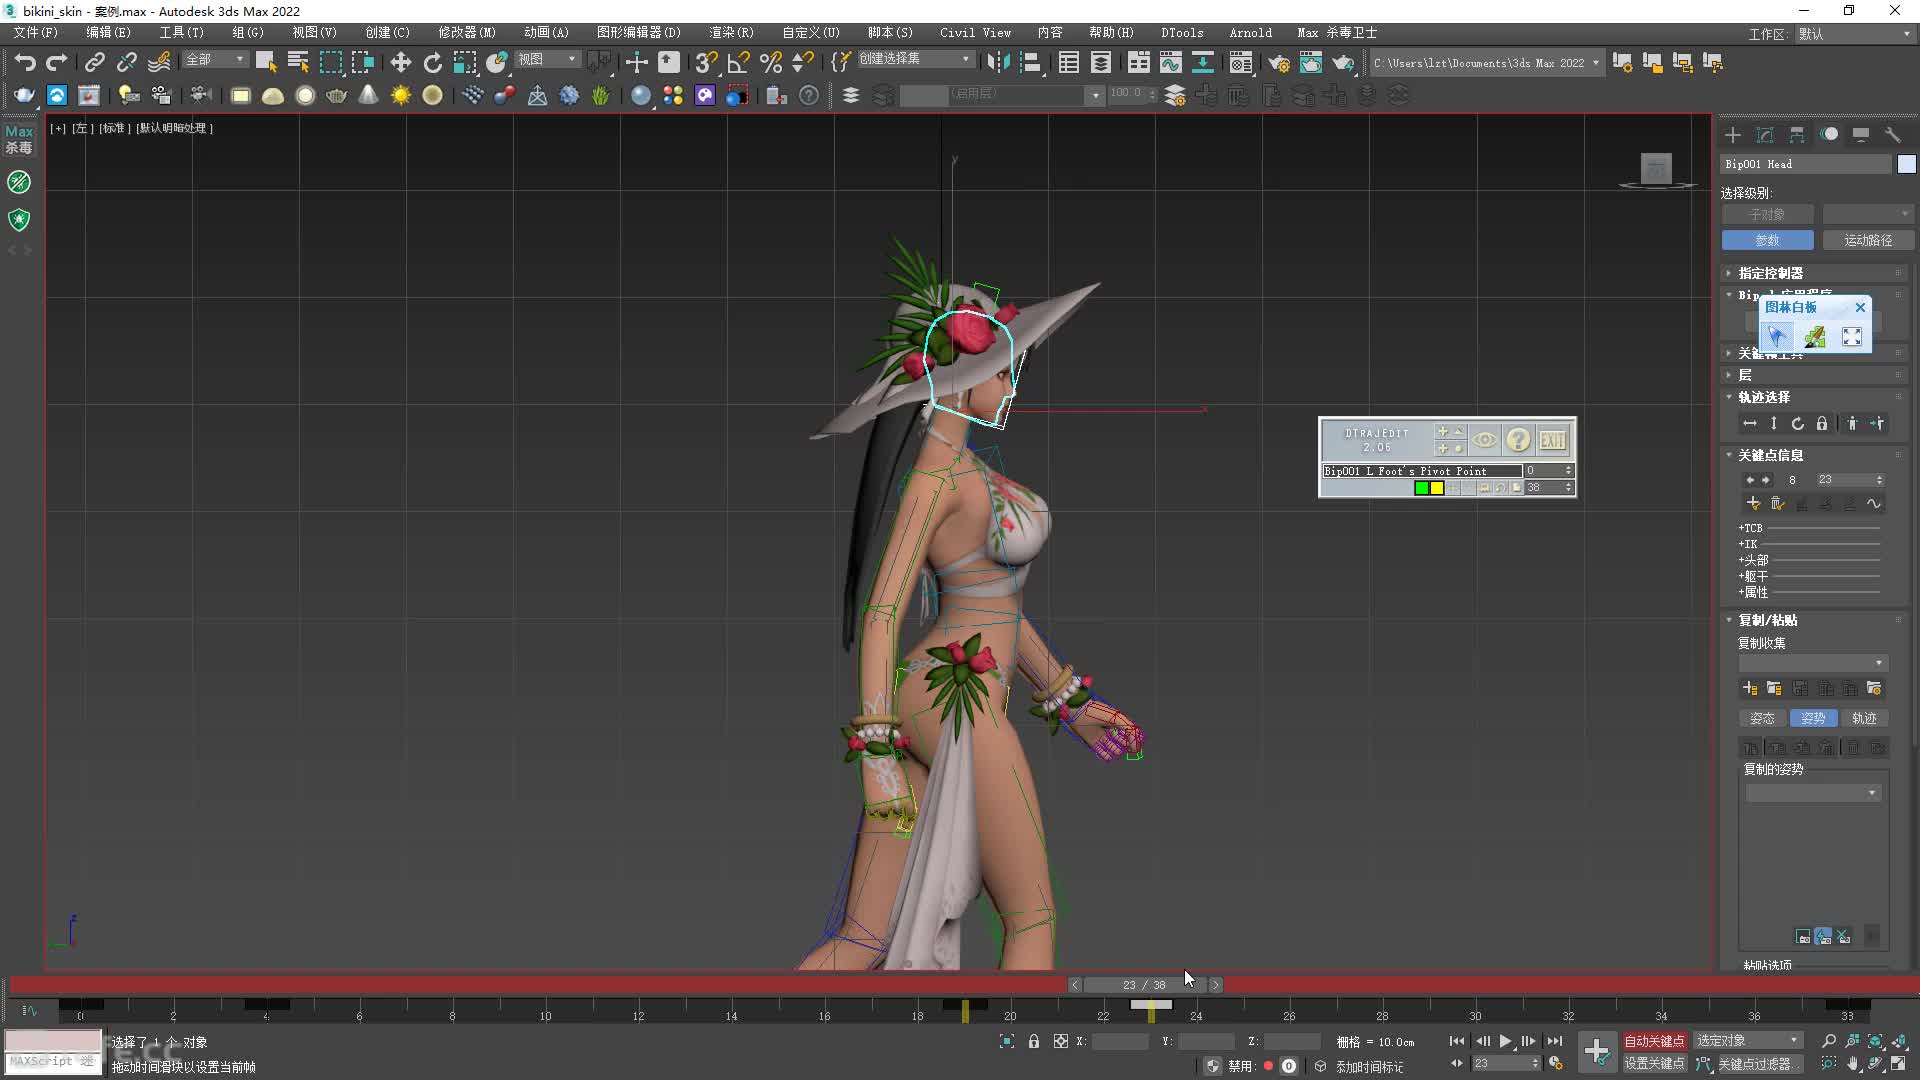Click the Max antivirus sidebar icon
Image resolution: width=1920 pixels, height=1080 pixels.
[x=19, y=139]
